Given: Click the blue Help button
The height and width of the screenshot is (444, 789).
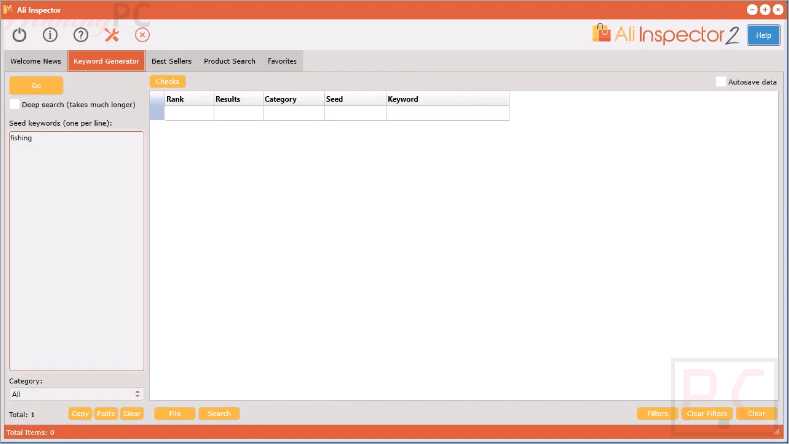Looking at the screenshot, I should 763,35.
